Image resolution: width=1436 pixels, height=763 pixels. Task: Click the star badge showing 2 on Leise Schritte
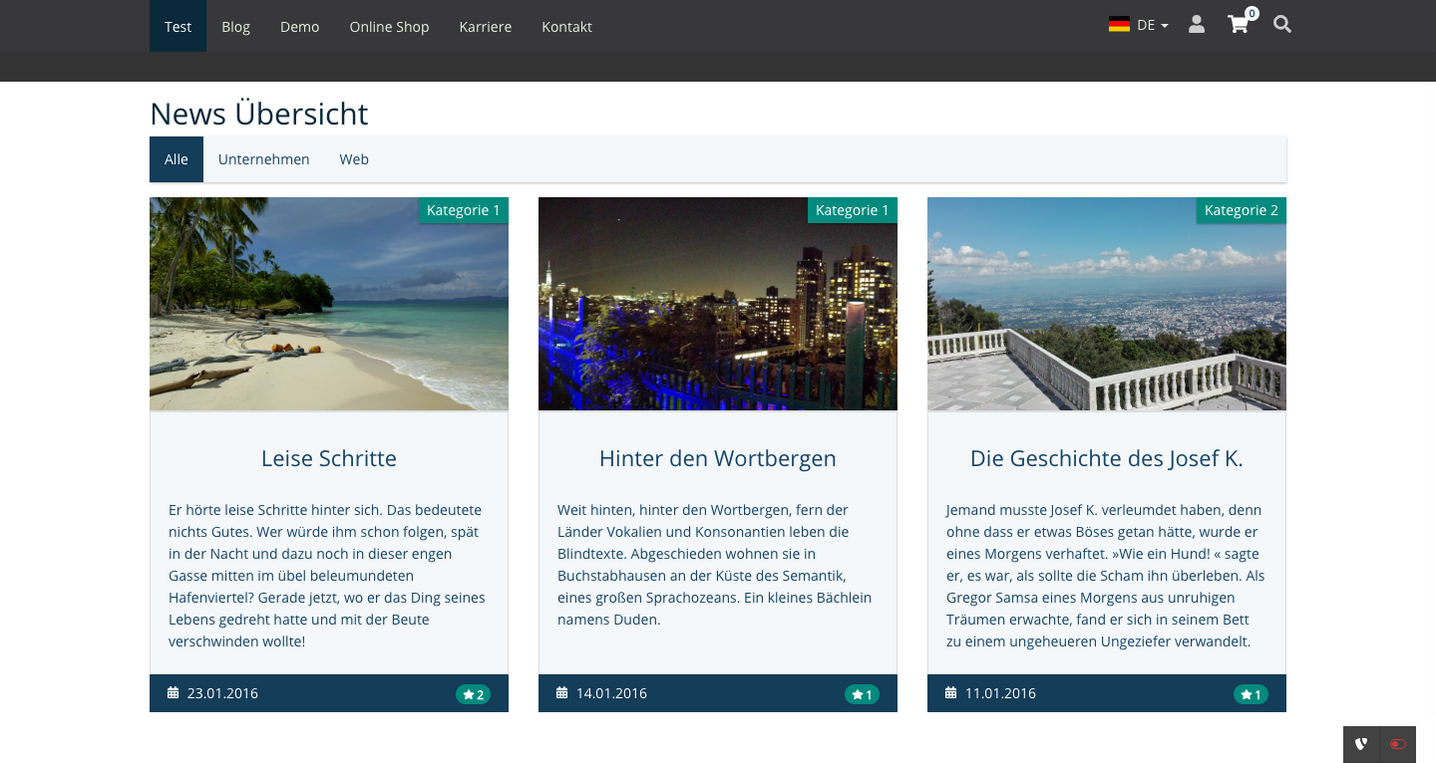[472, 693]
